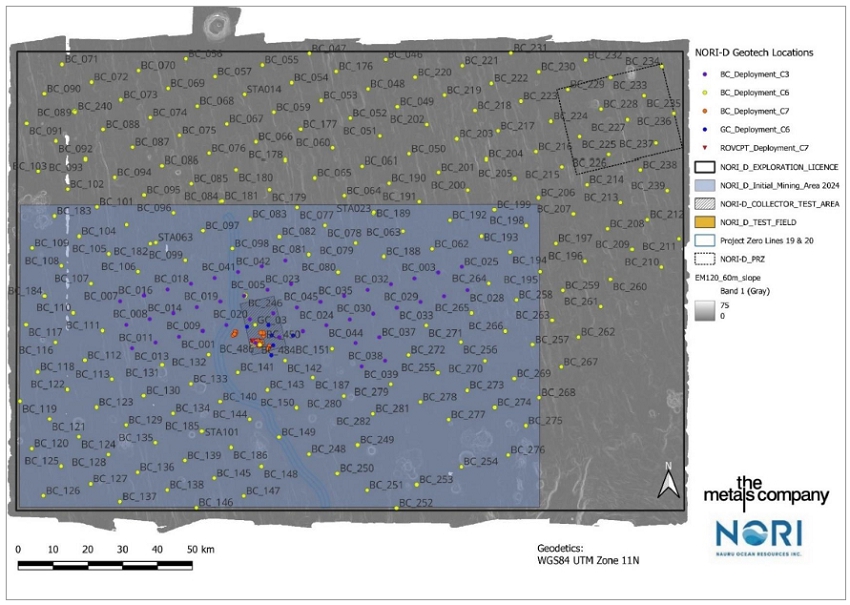The image size is (850, 605).
Task: Click the dark blue GC_Deployment_C6 legend dot
Action: pyautogui.click(x=706, y=129)
